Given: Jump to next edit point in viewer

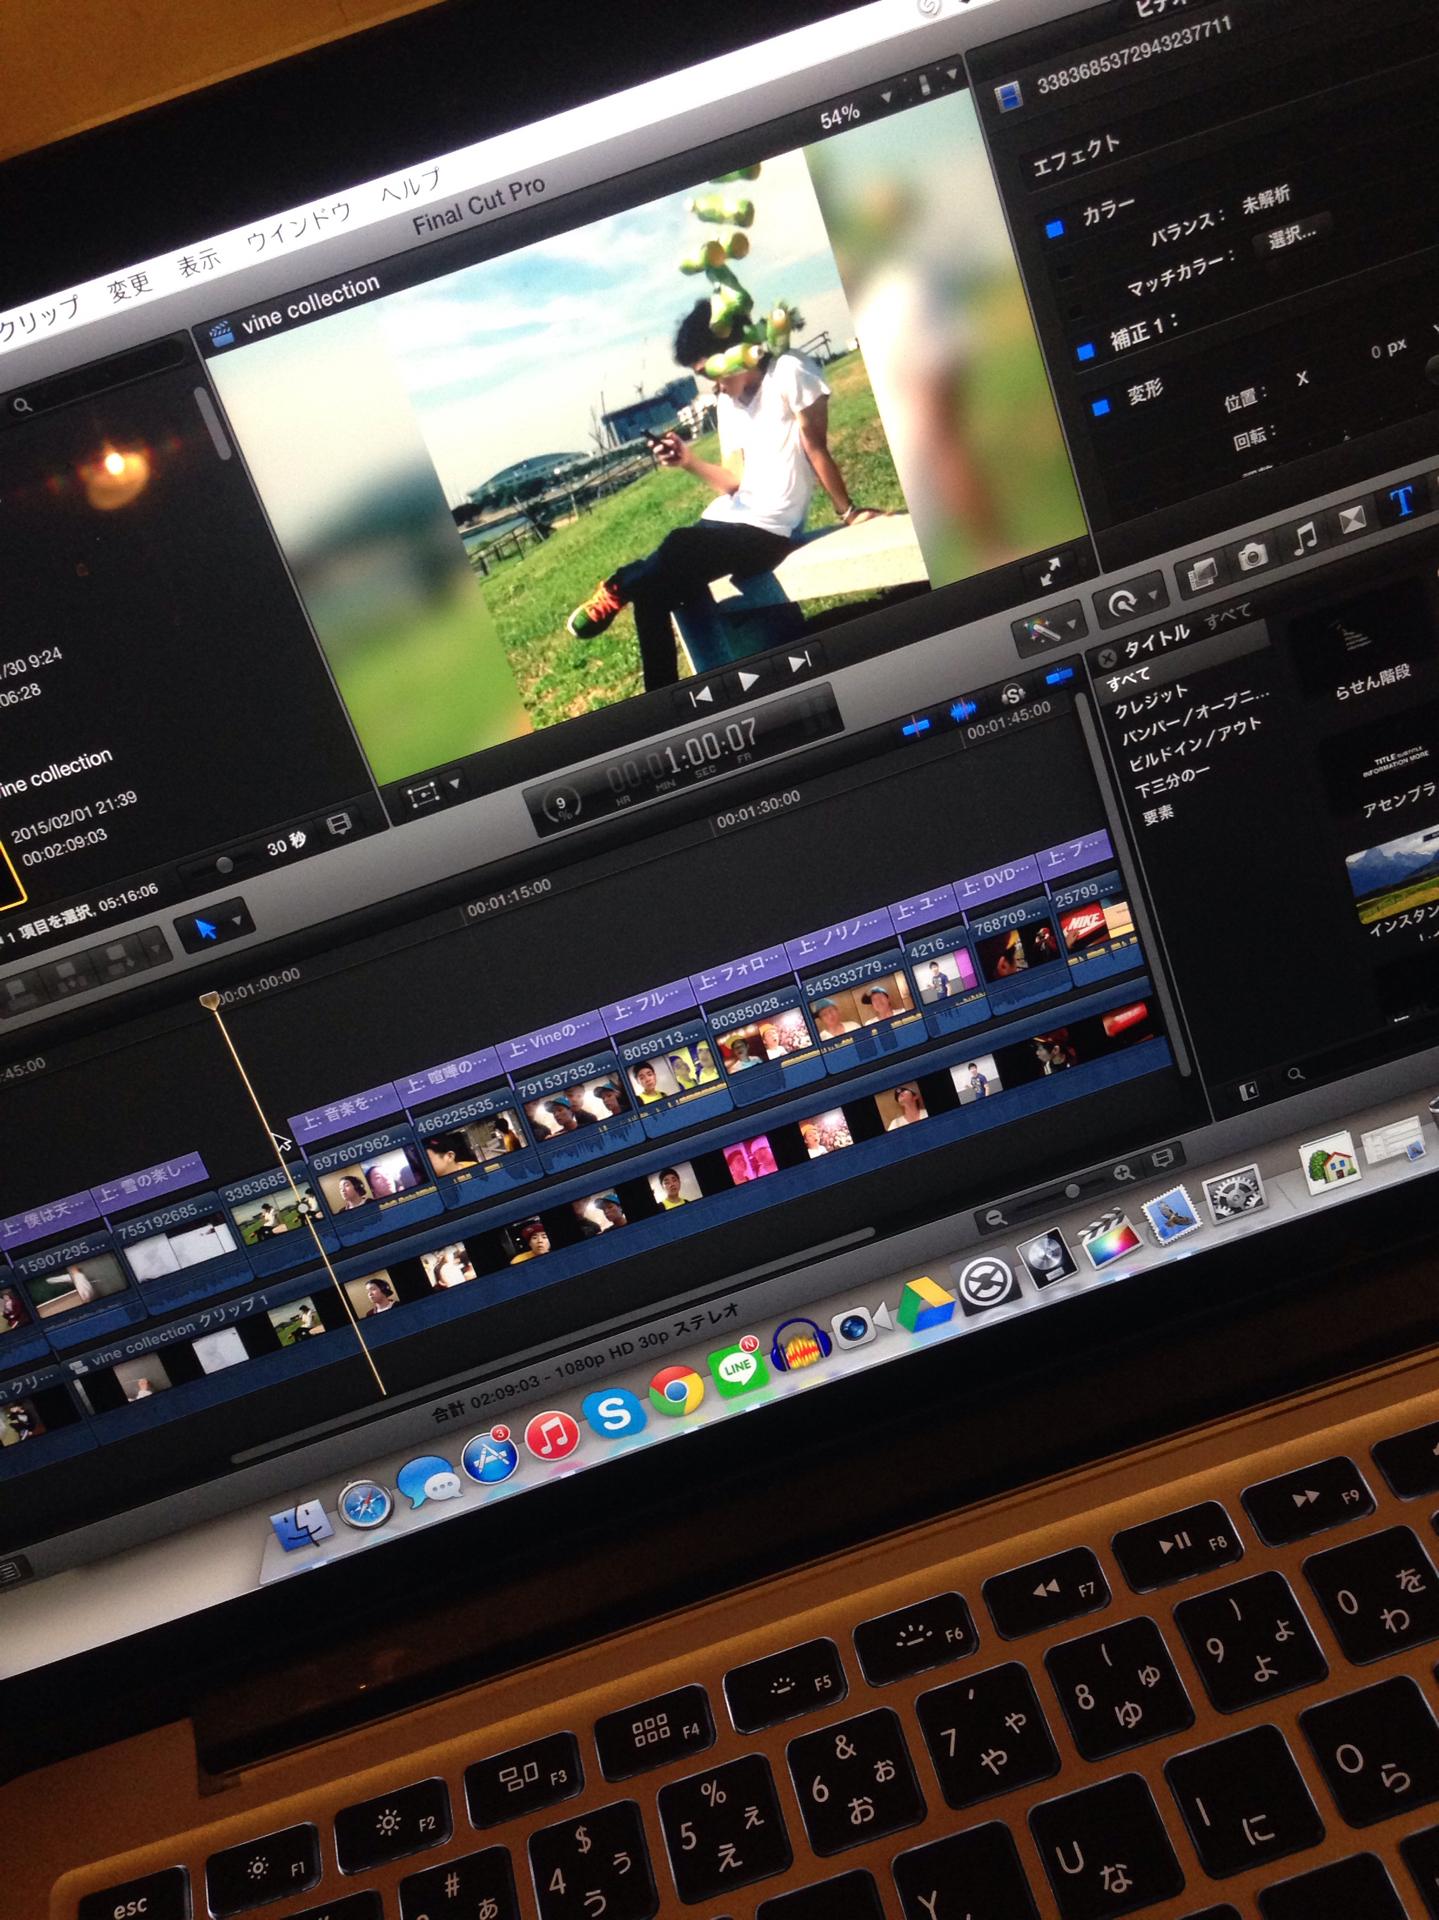Looking at the screenshot, I should pyautogui.click(x=800, y=663).
